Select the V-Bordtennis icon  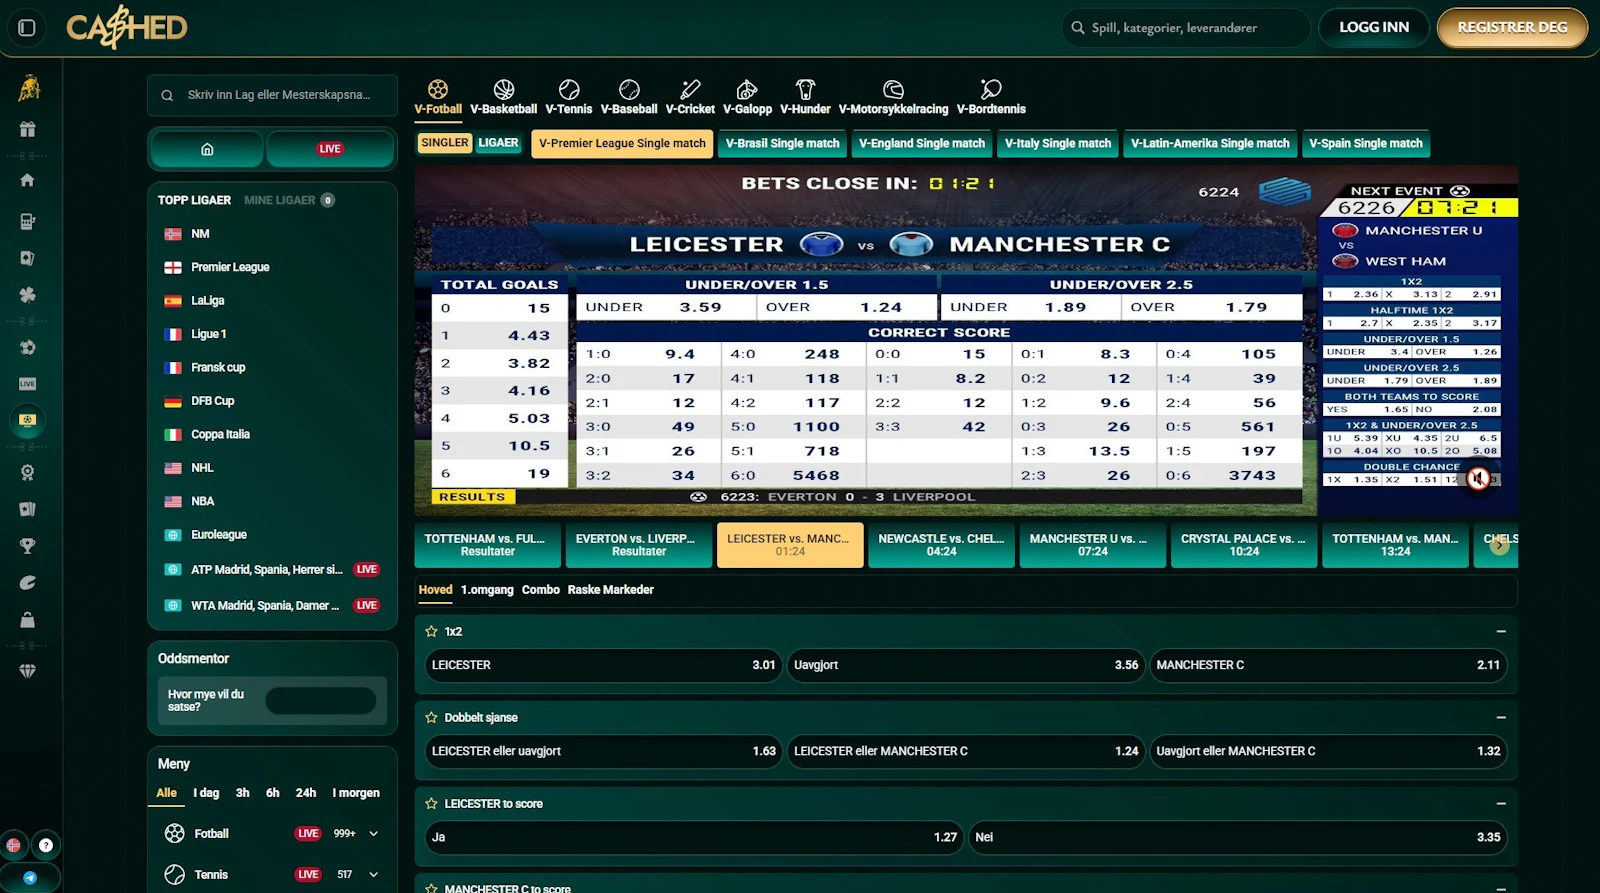991,98
